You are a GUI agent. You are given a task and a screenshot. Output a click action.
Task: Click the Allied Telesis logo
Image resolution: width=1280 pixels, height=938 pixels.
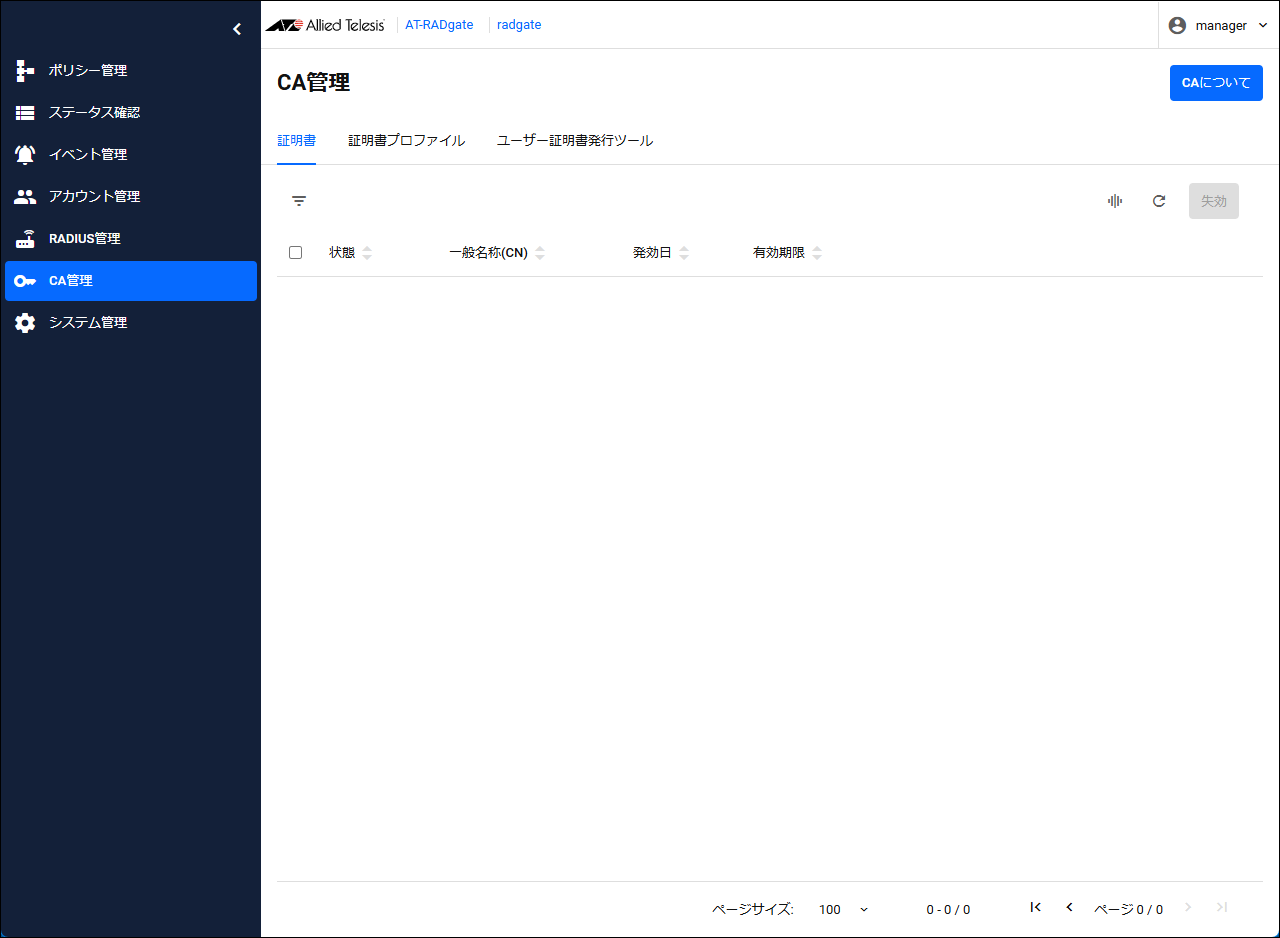[x=325, y=25]
